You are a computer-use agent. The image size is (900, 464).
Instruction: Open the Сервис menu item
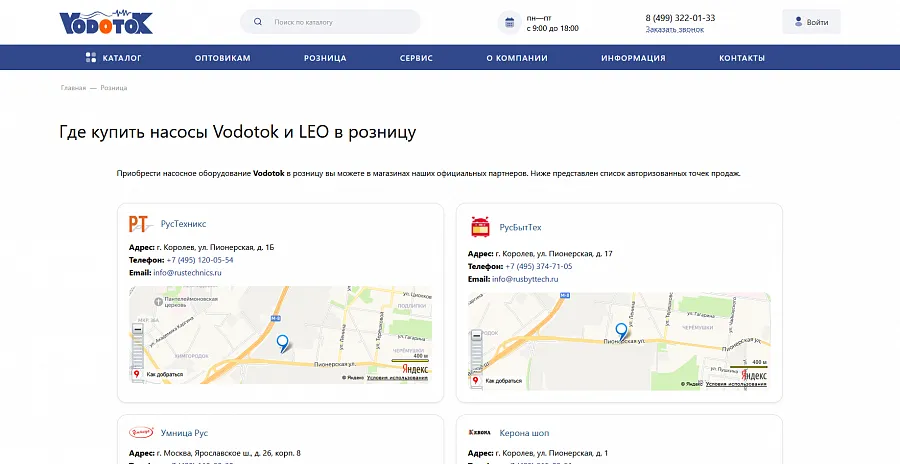point(416,58)
